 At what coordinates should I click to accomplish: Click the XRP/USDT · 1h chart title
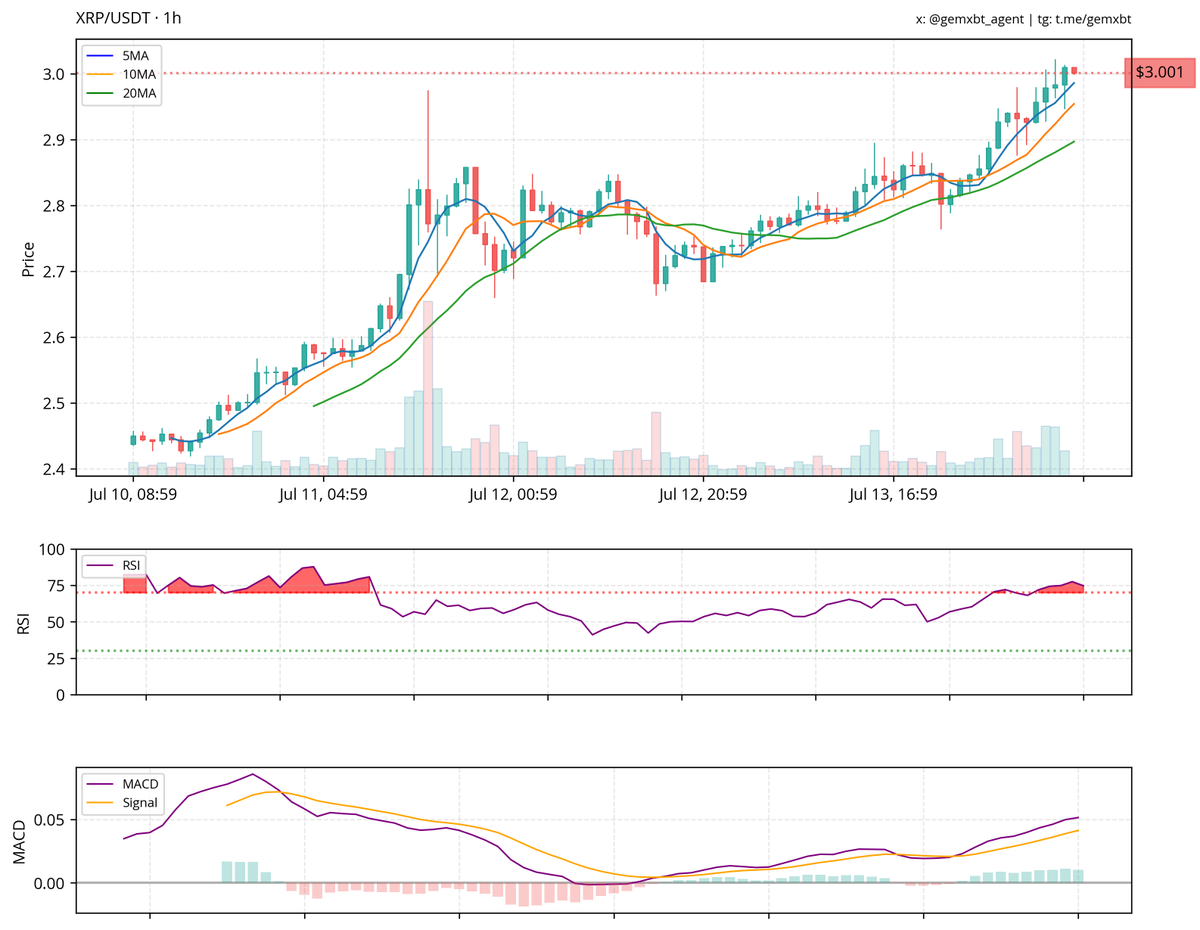pos(129,18)
